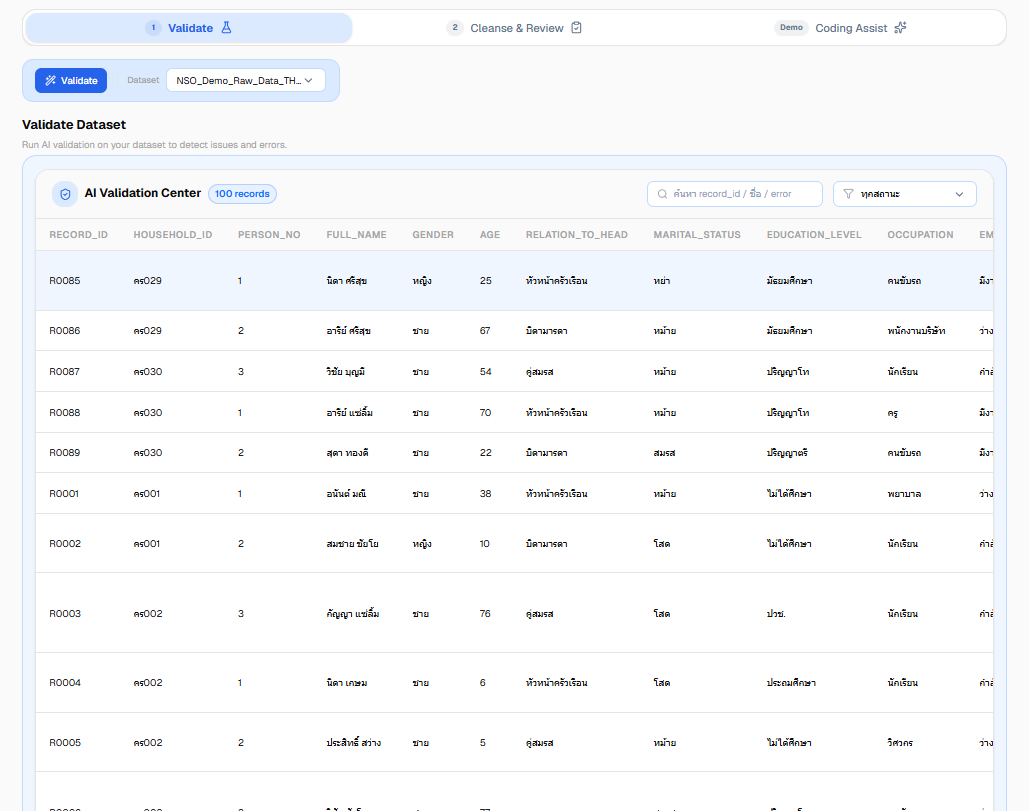The width and height of the screenshot is (1029, 811).
Task: Click the Validate Dataset heading
Action: pos(74,125)
